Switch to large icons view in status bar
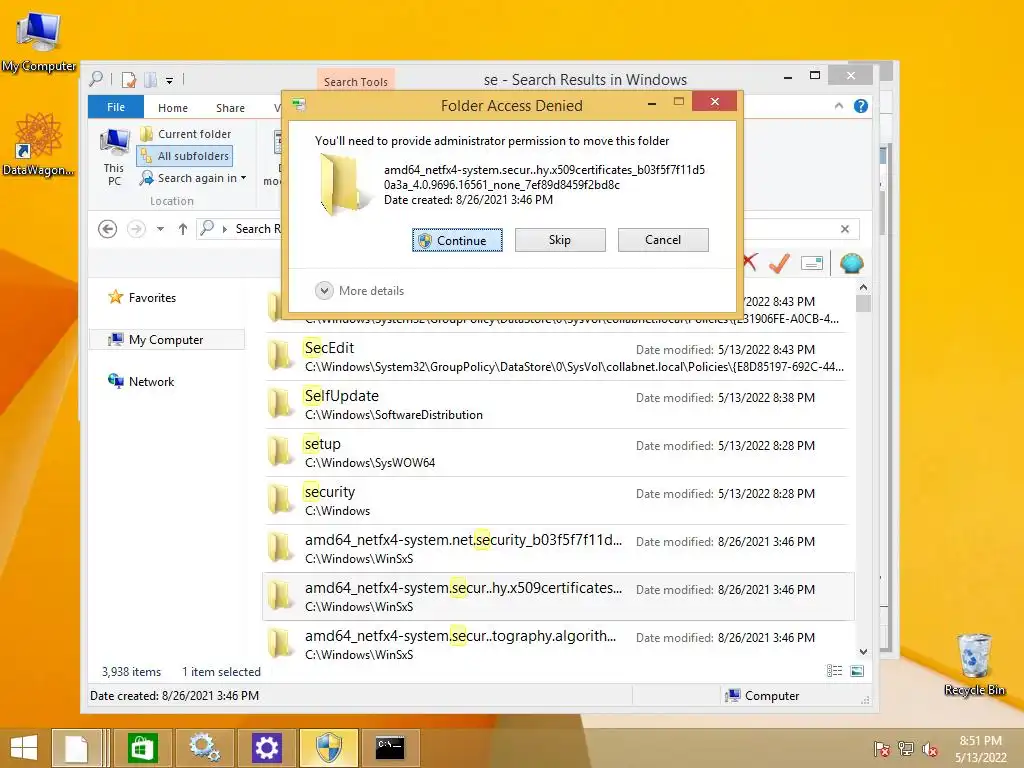Viewport: 1024px width, 768px height. [857, 671]
